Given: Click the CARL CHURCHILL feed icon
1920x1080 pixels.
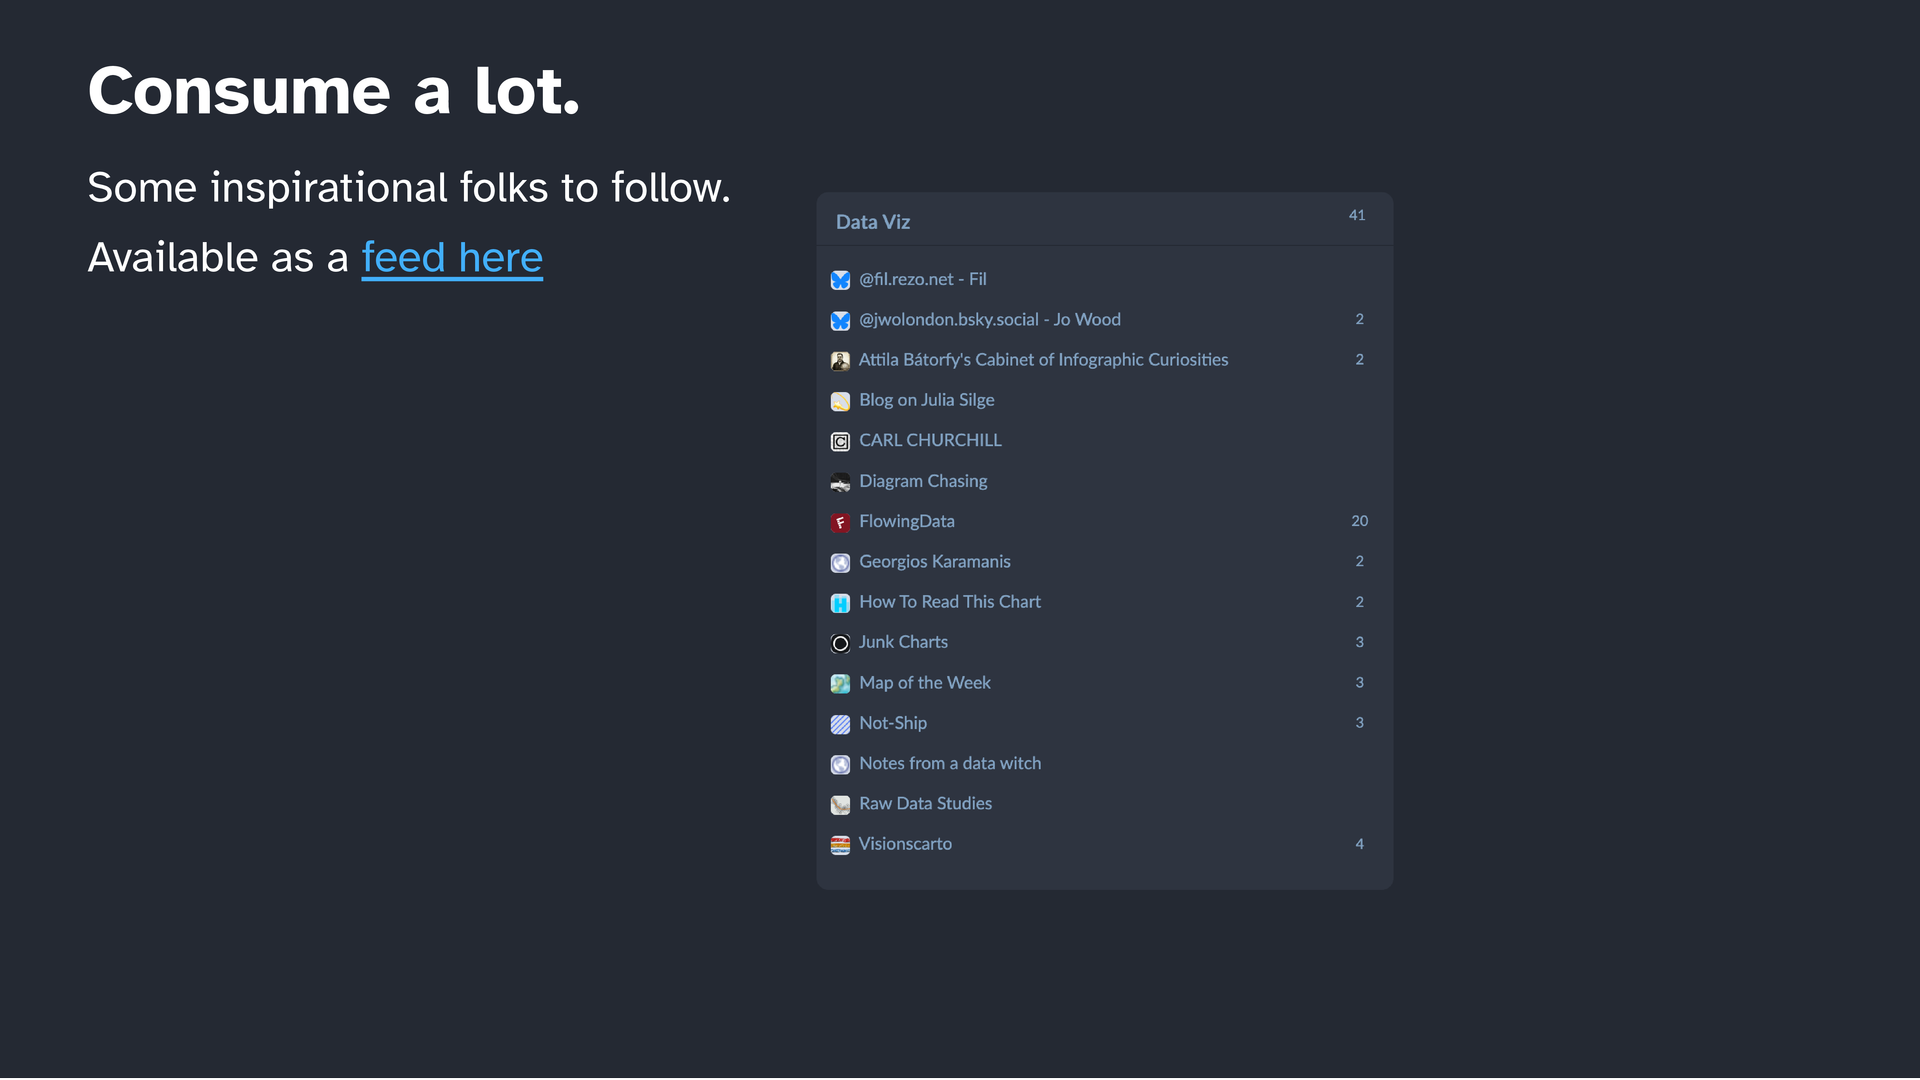Looking at the screenshot, I should pyautogui.click(x=840, y=441).
